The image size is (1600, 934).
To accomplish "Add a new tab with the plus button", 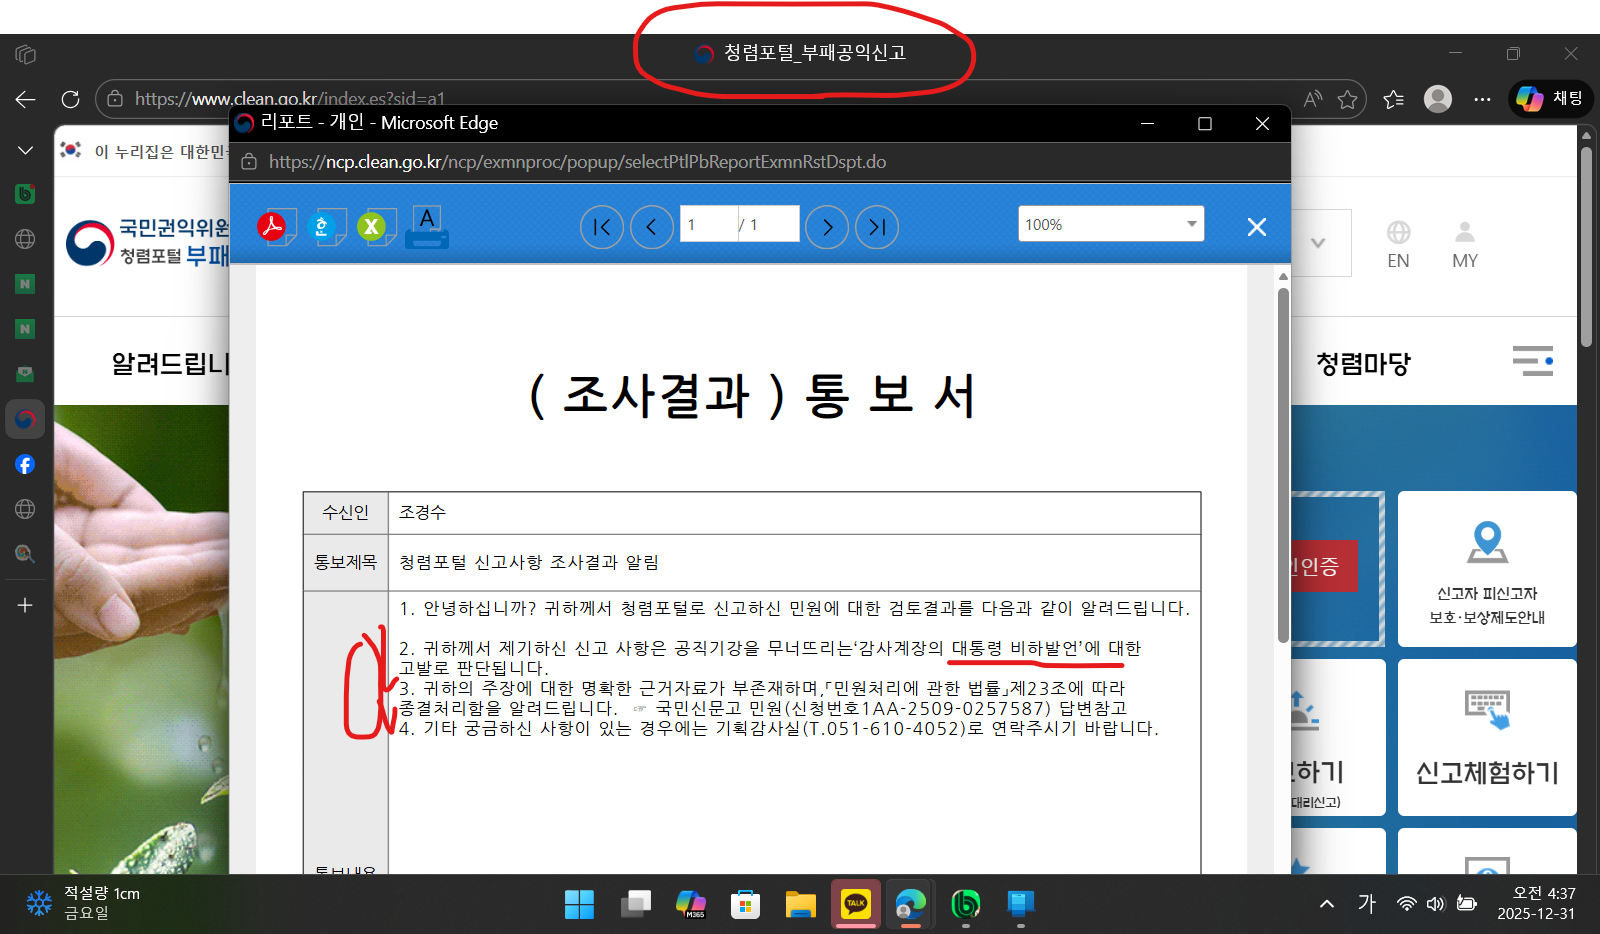I will click(25, 605).
